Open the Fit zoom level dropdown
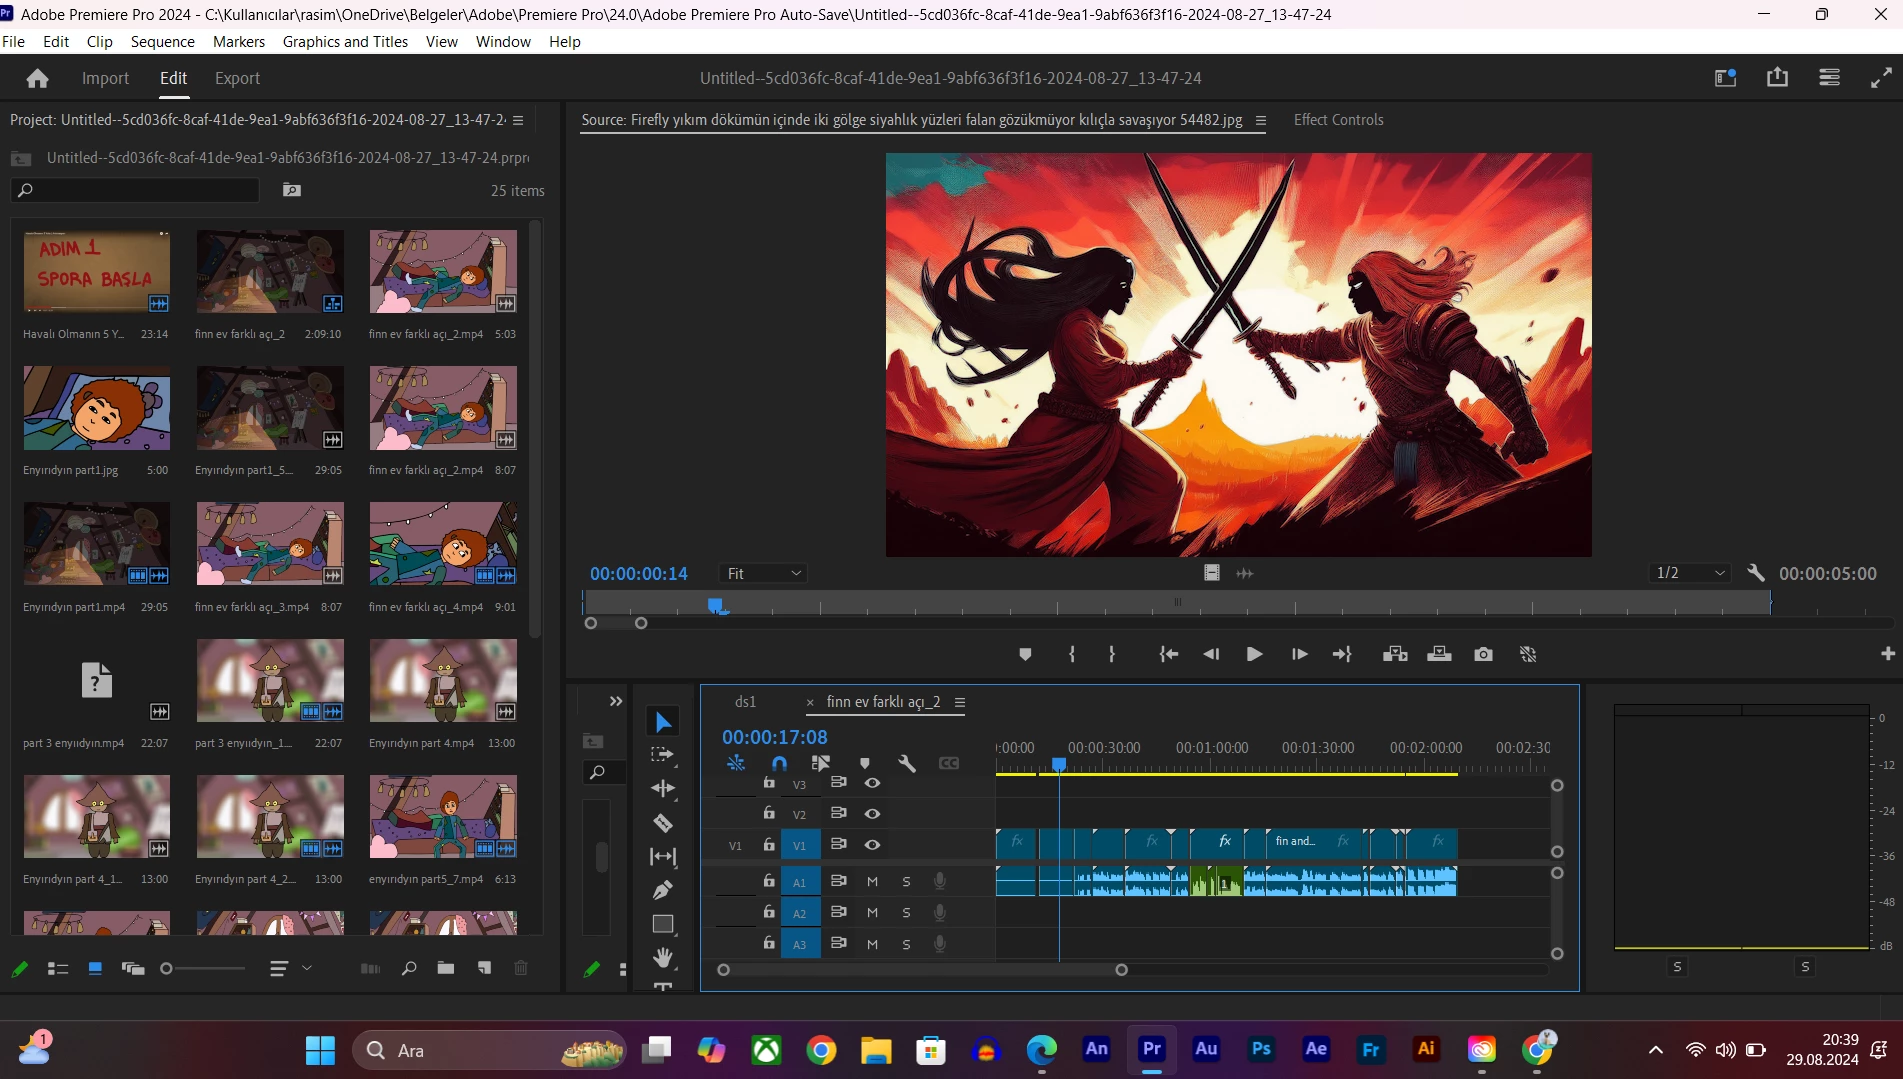1903x1079 pixels. (x=763, y=573)
